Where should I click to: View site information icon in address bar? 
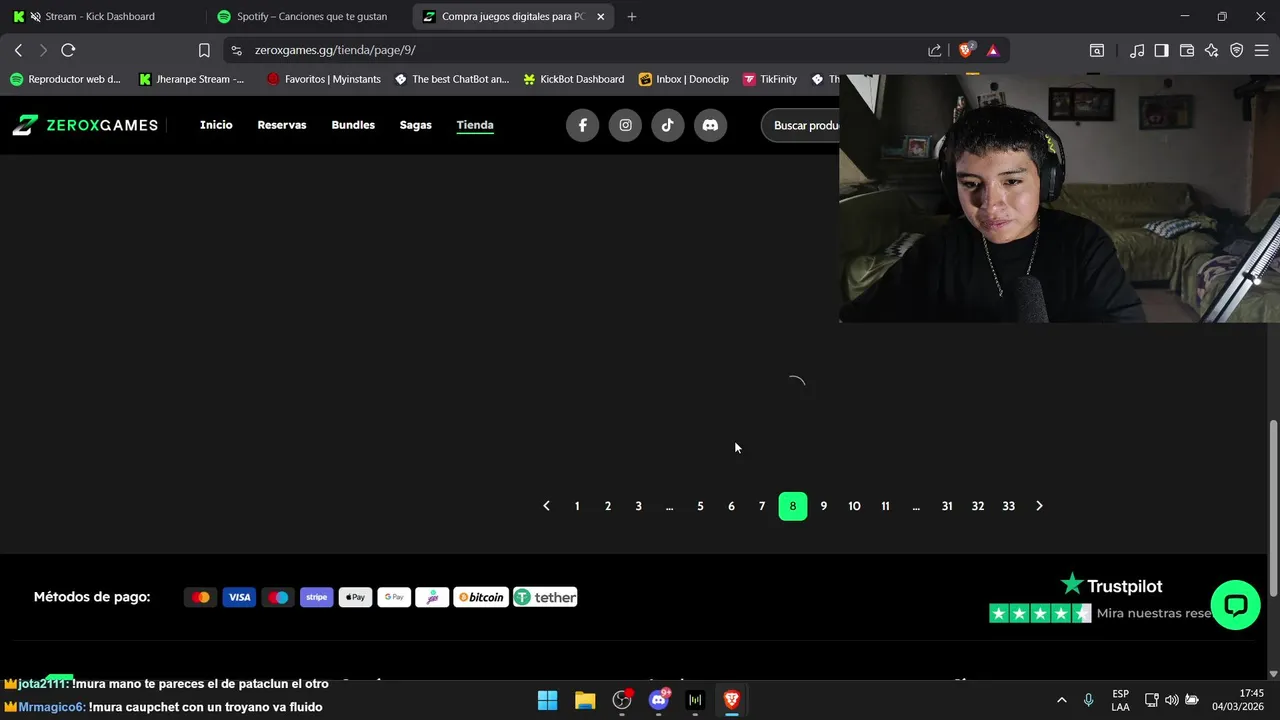236,50
